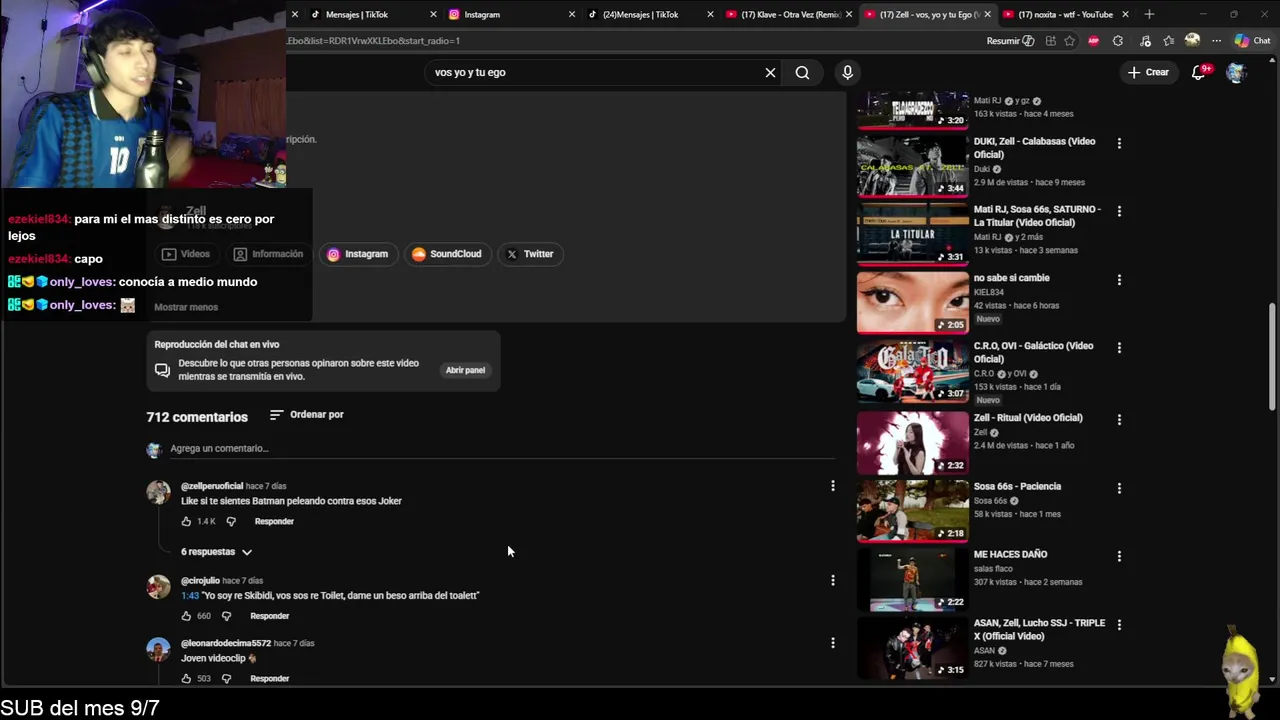Click the page vertical scrollbar thumb
Image resolution: width=1280 pixels, height=720 pixels.
[x=1272, y=355]
